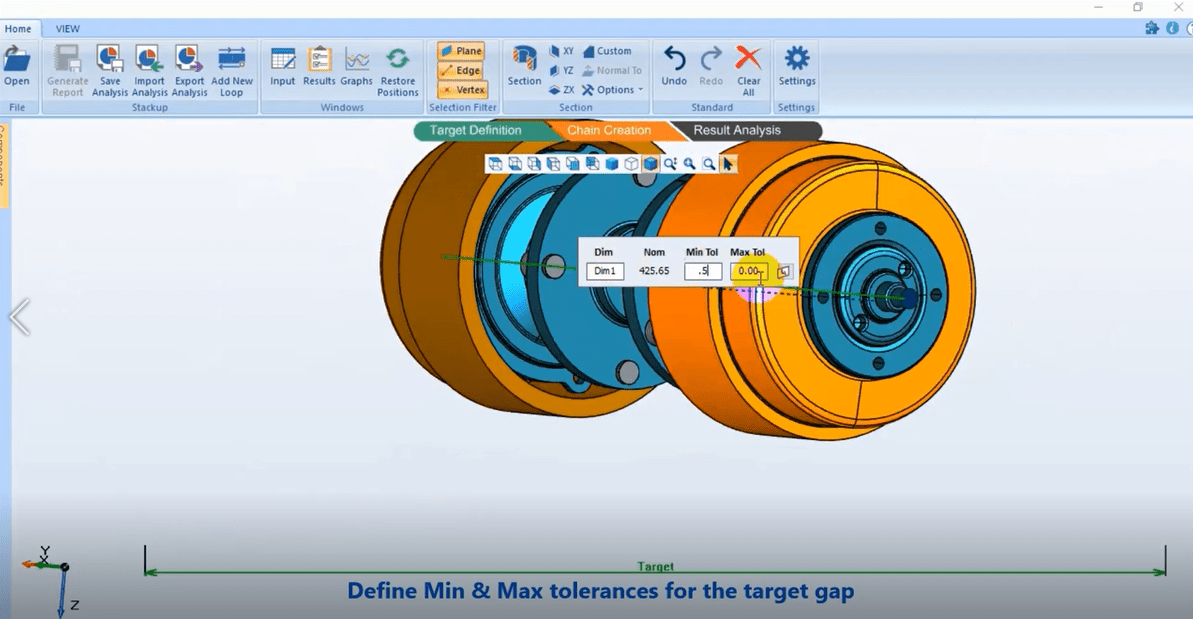Viewport: 1193px width, 619px height.
Task: Click the Save Analysis icon
Action: pyautogui.click(x=109, y=60)
